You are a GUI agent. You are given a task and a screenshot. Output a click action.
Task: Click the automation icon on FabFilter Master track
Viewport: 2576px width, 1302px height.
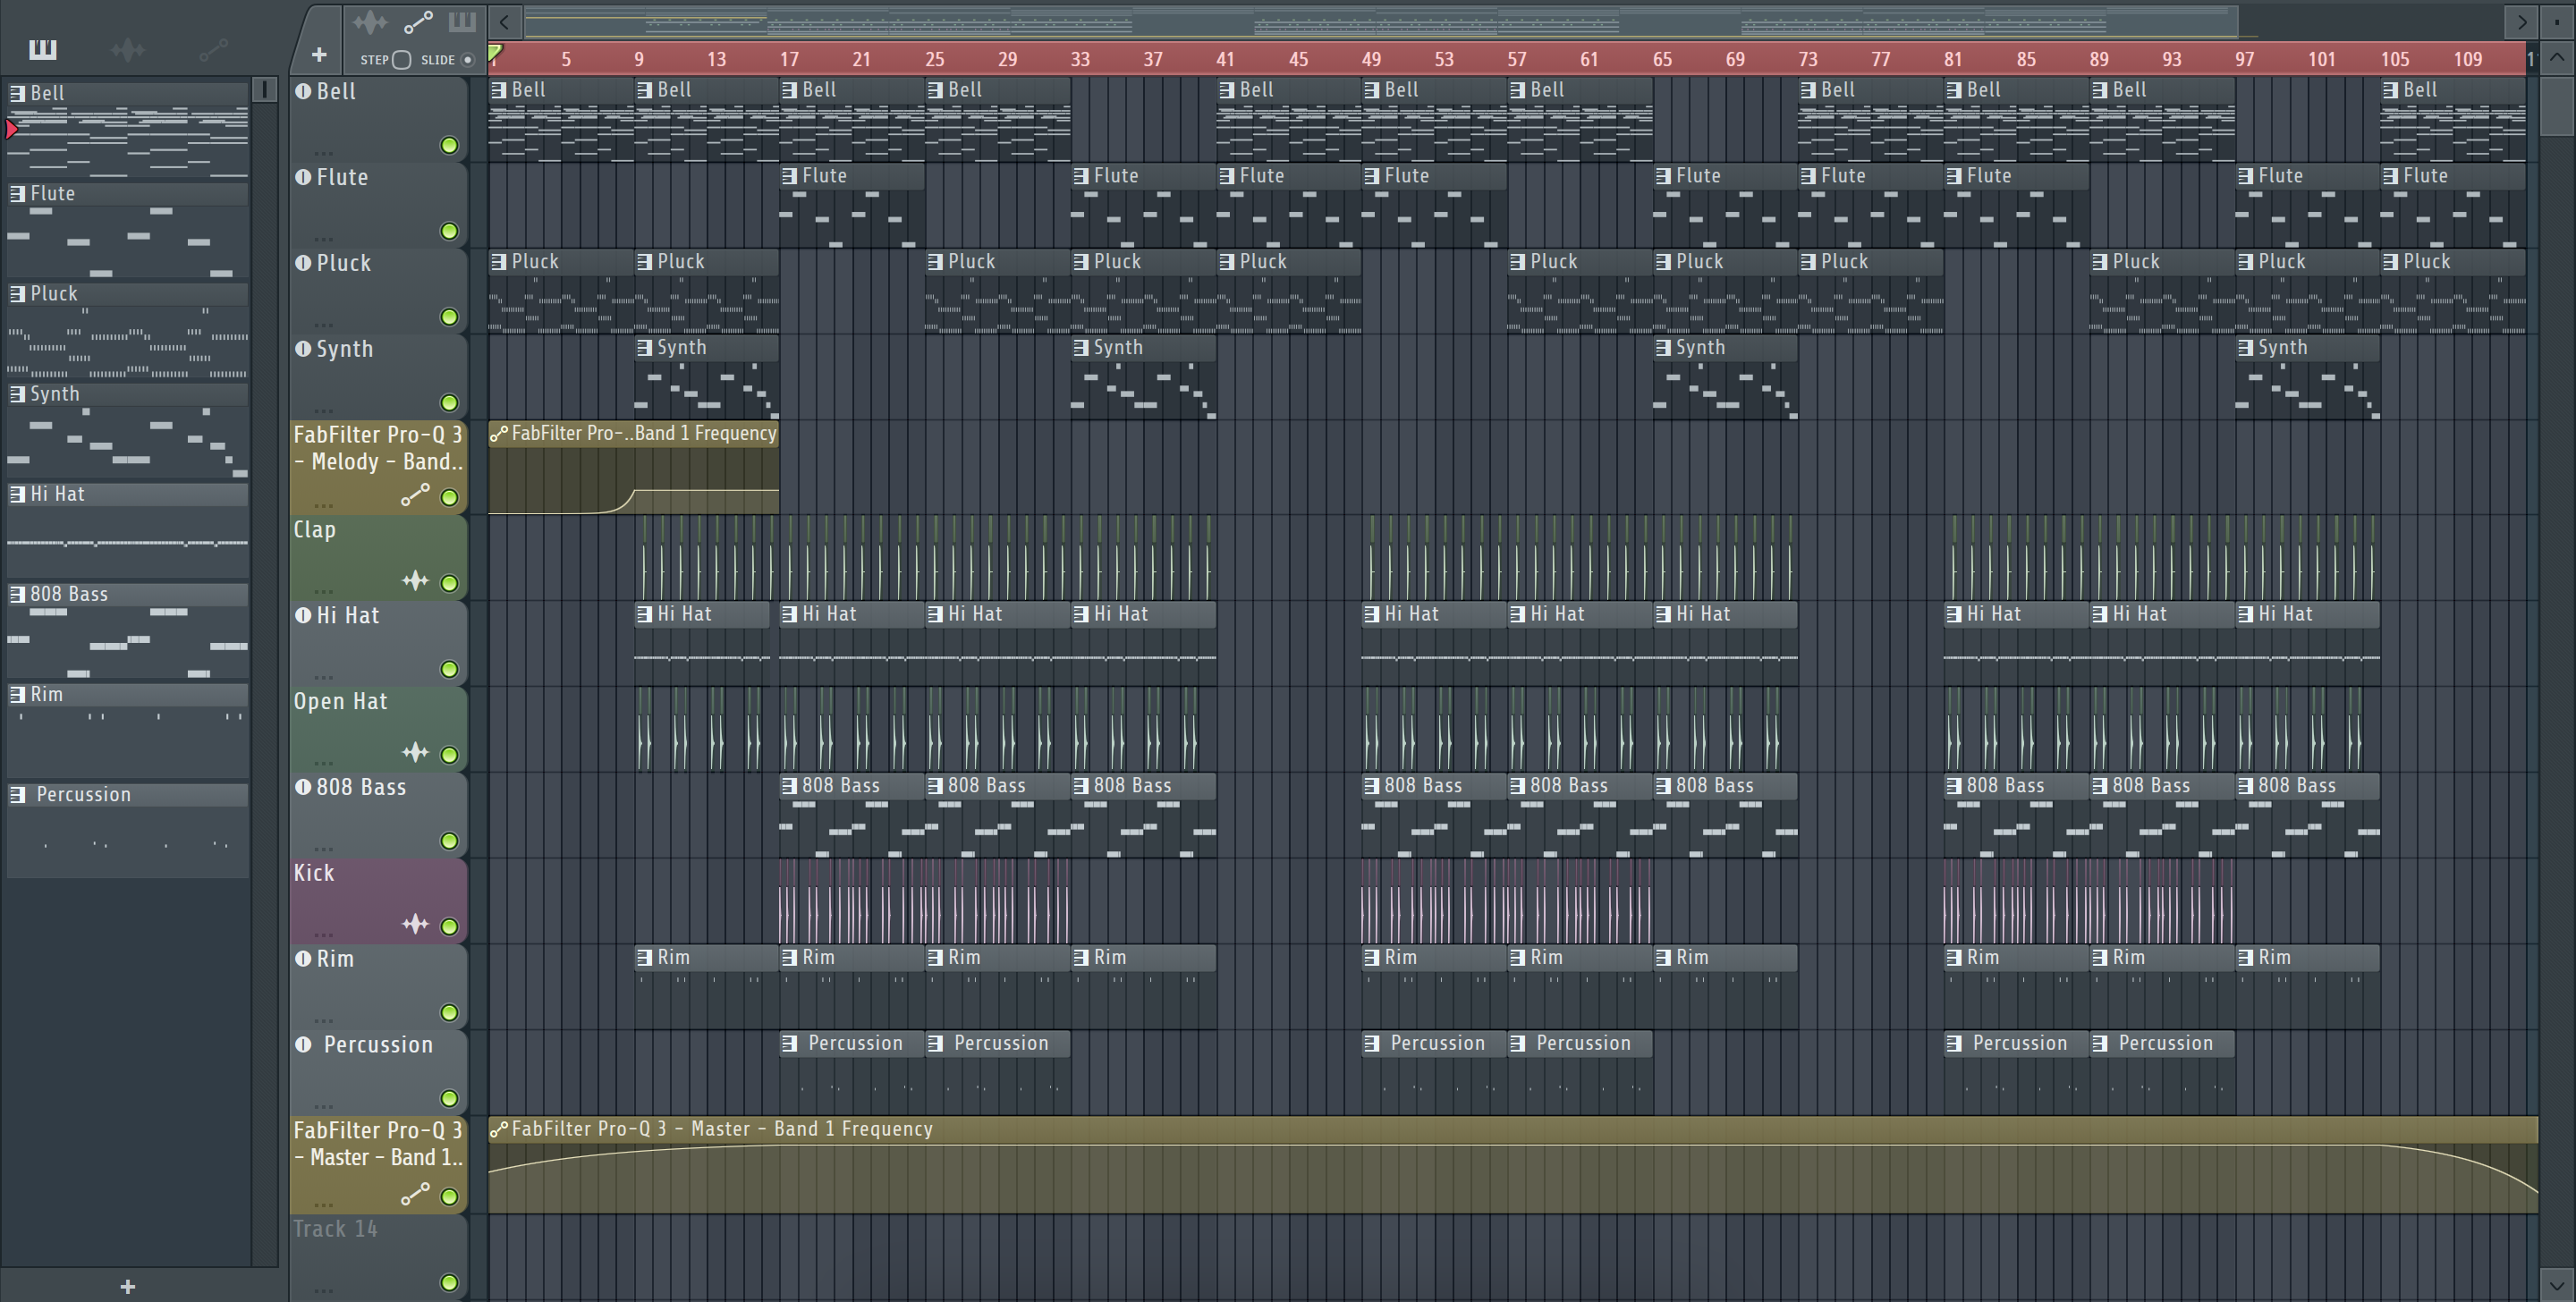[415, 1194]
